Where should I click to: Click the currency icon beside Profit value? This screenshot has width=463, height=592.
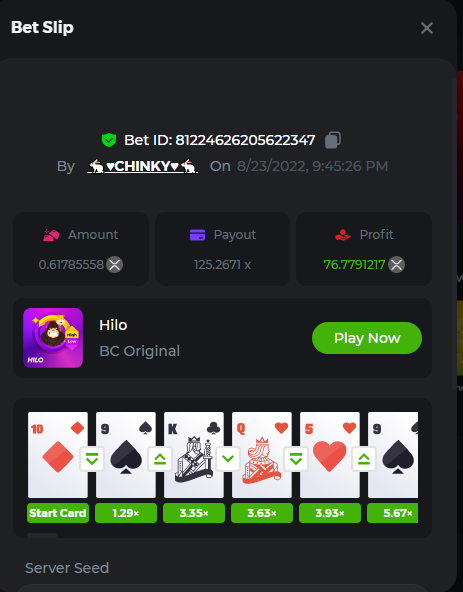pyautogui.click(x=397, y=265)
